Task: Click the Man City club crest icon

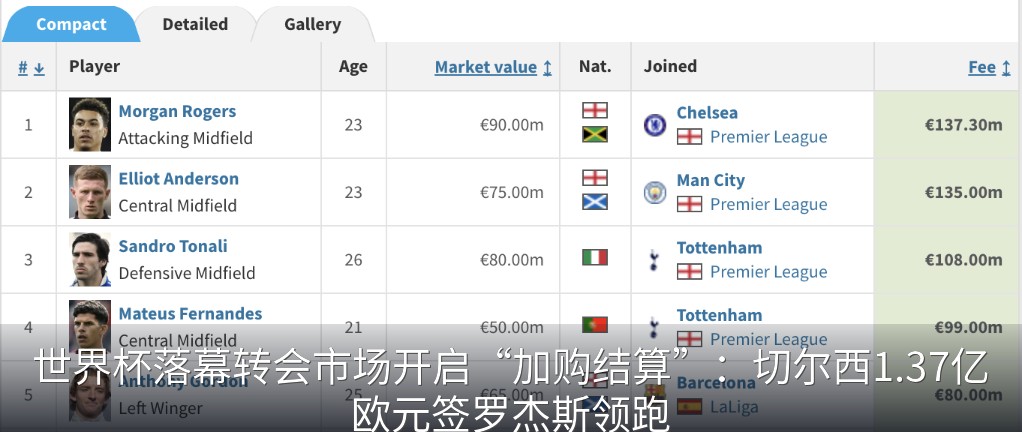Action: [654, 192]
